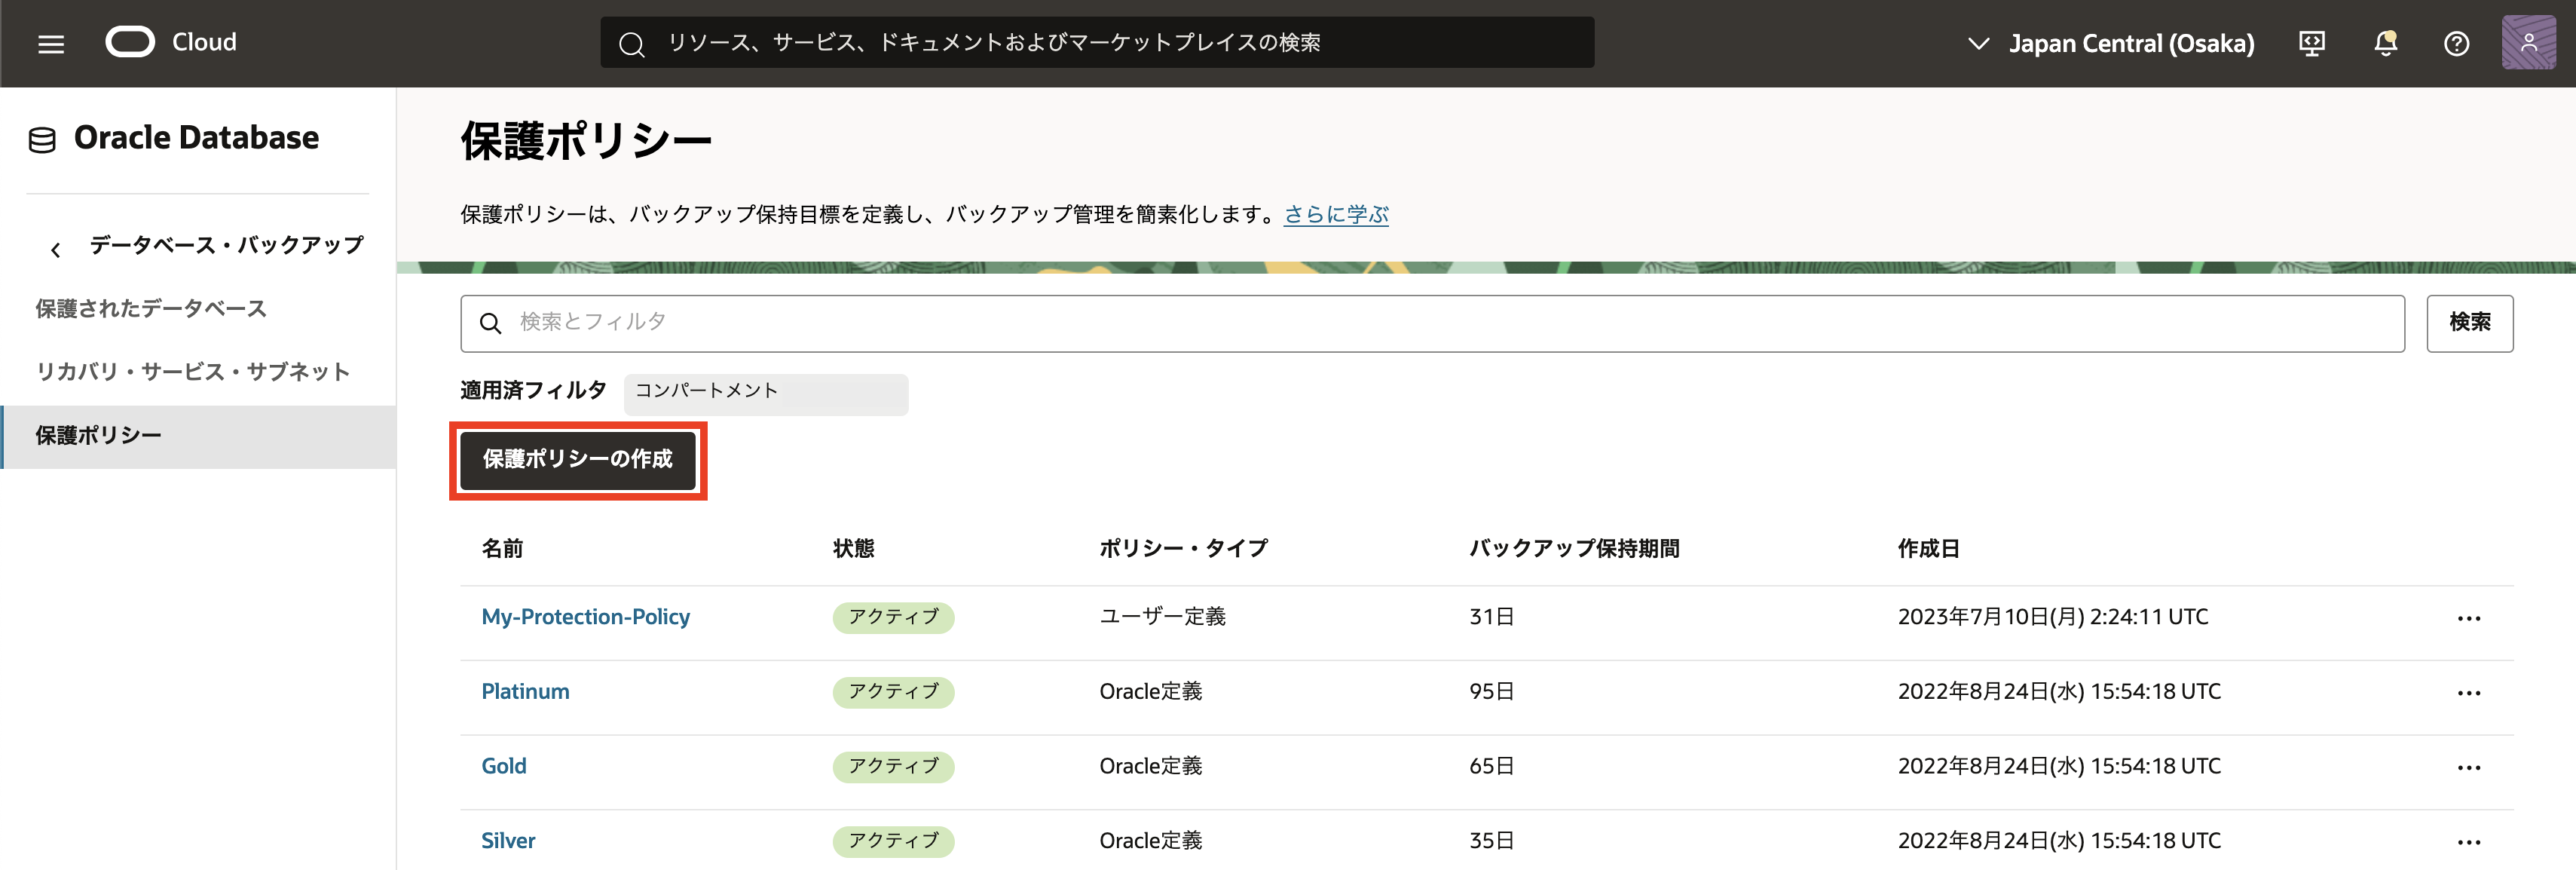This screenshot has height=870, width=2576.
Task: Open the help question mark icon
Action: 2456,43
